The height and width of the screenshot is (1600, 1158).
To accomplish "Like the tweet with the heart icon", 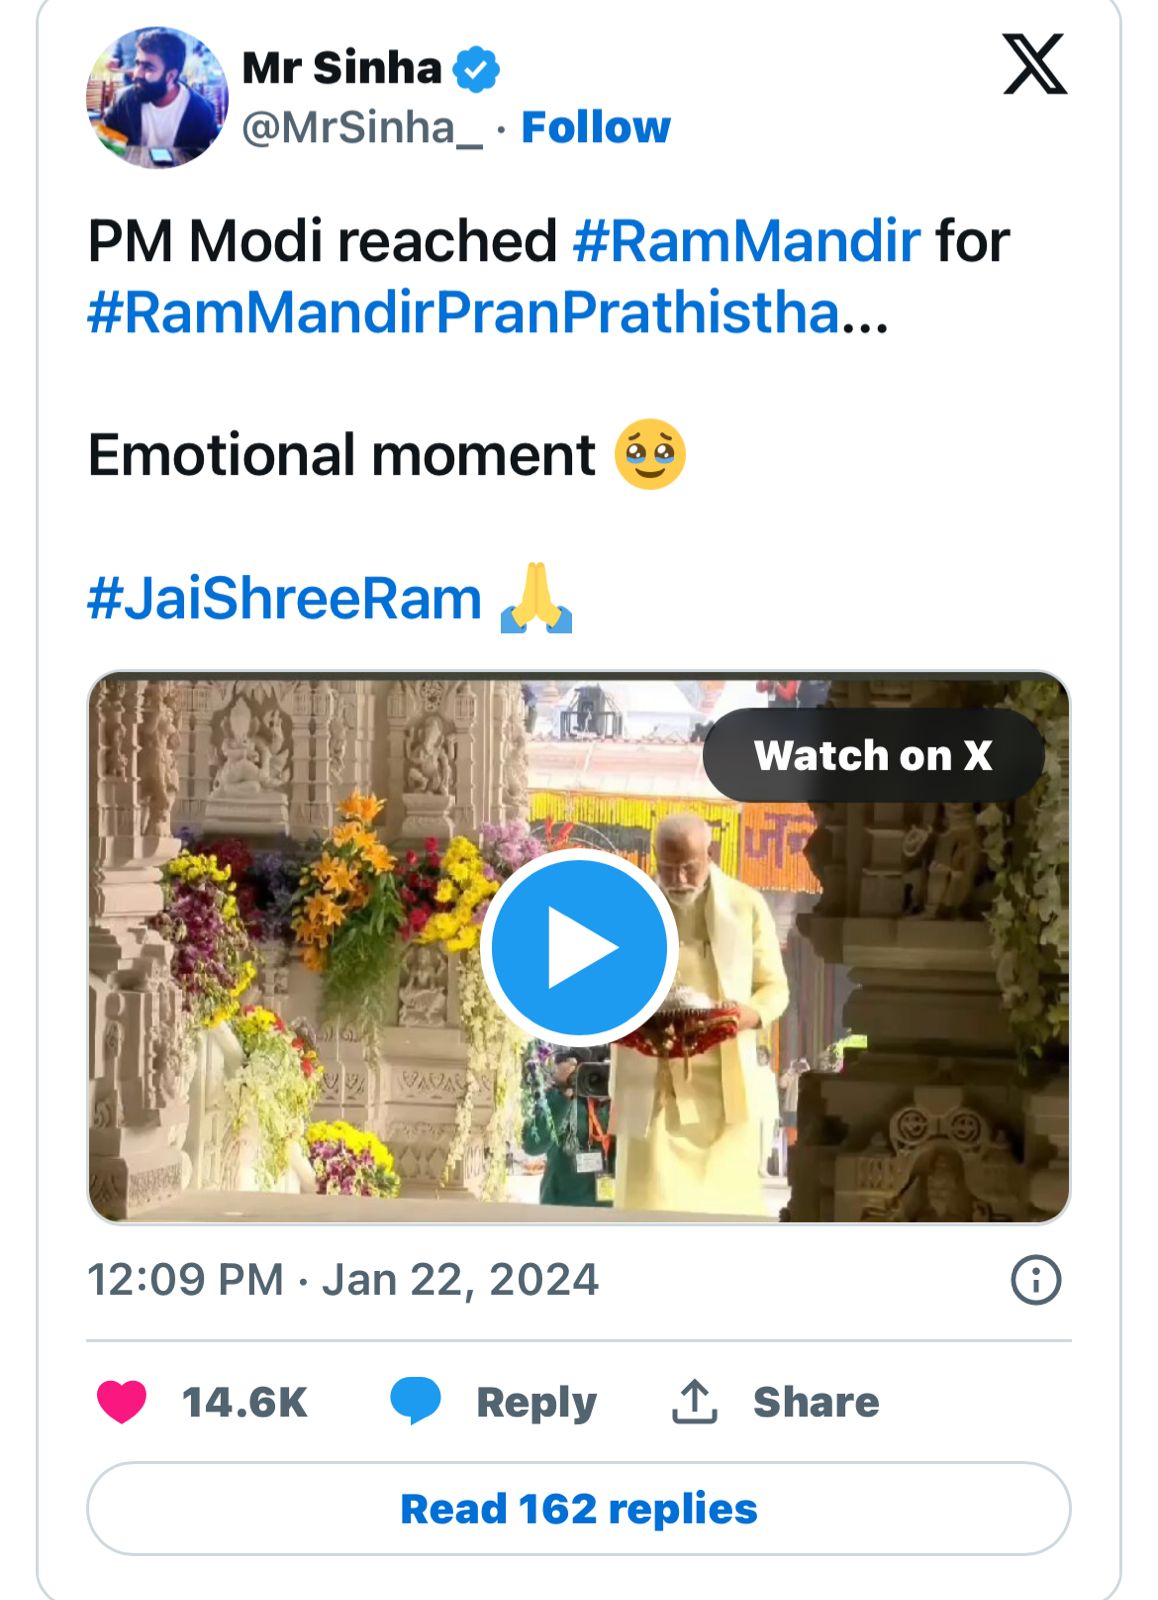I will (x=122, y=1401).
